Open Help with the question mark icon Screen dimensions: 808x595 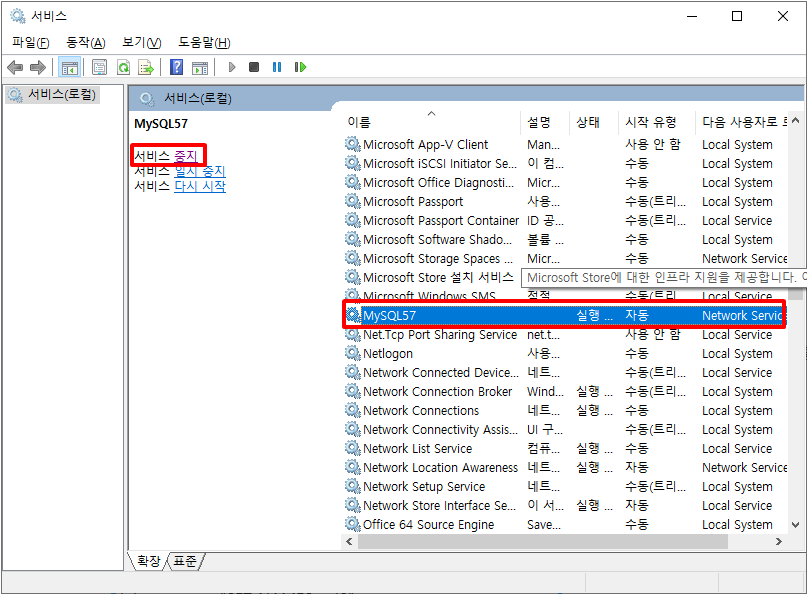pos(176,67)
